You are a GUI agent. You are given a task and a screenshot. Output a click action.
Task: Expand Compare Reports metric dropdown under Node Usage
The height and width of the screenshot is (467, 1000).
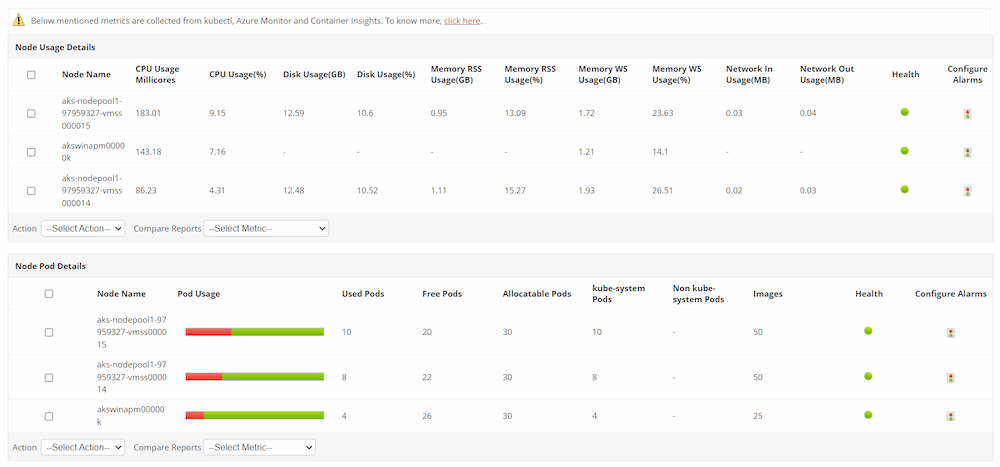click(265, 228)
